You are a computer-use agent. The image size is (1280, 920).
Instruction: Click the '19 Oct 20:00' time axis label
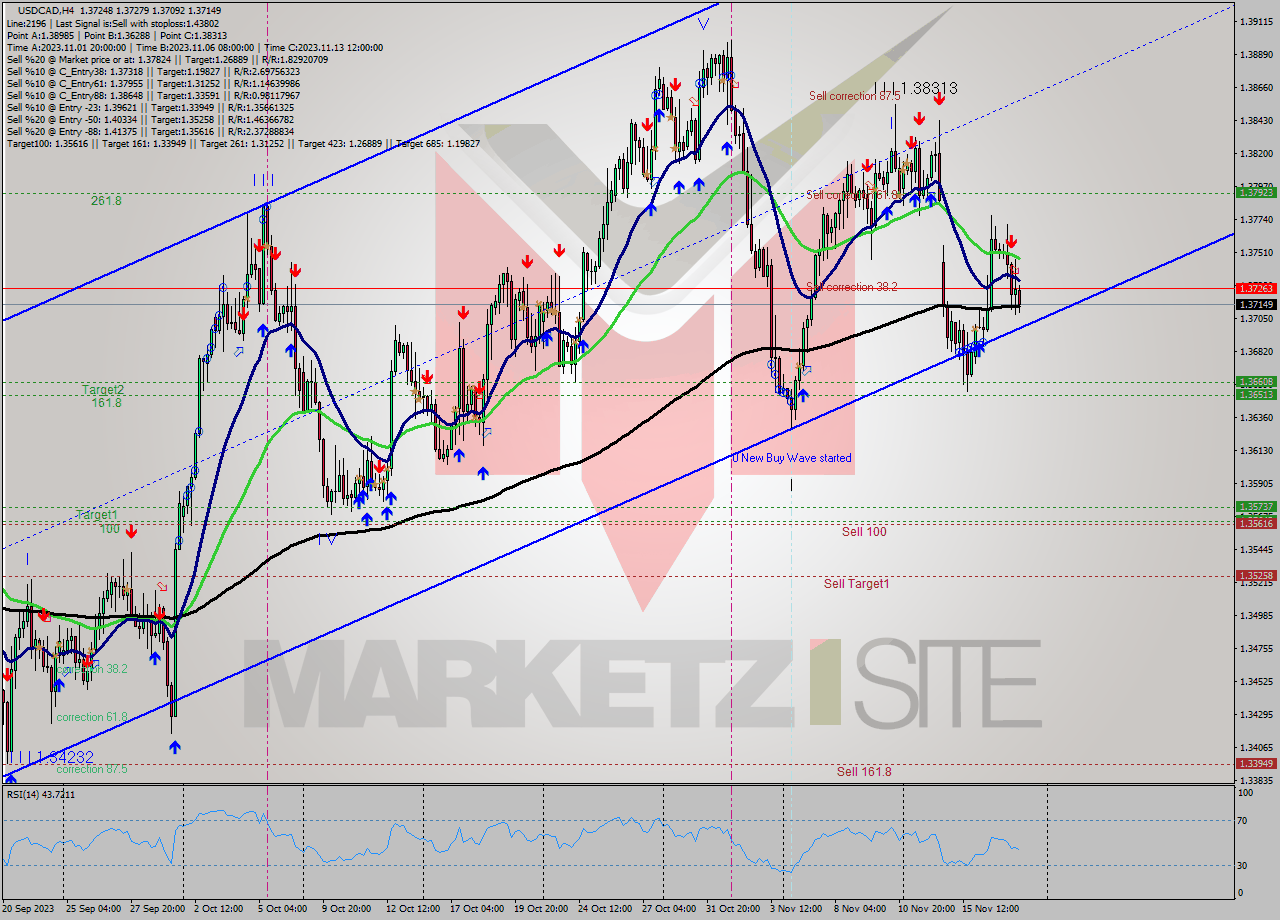coord(540,909)
